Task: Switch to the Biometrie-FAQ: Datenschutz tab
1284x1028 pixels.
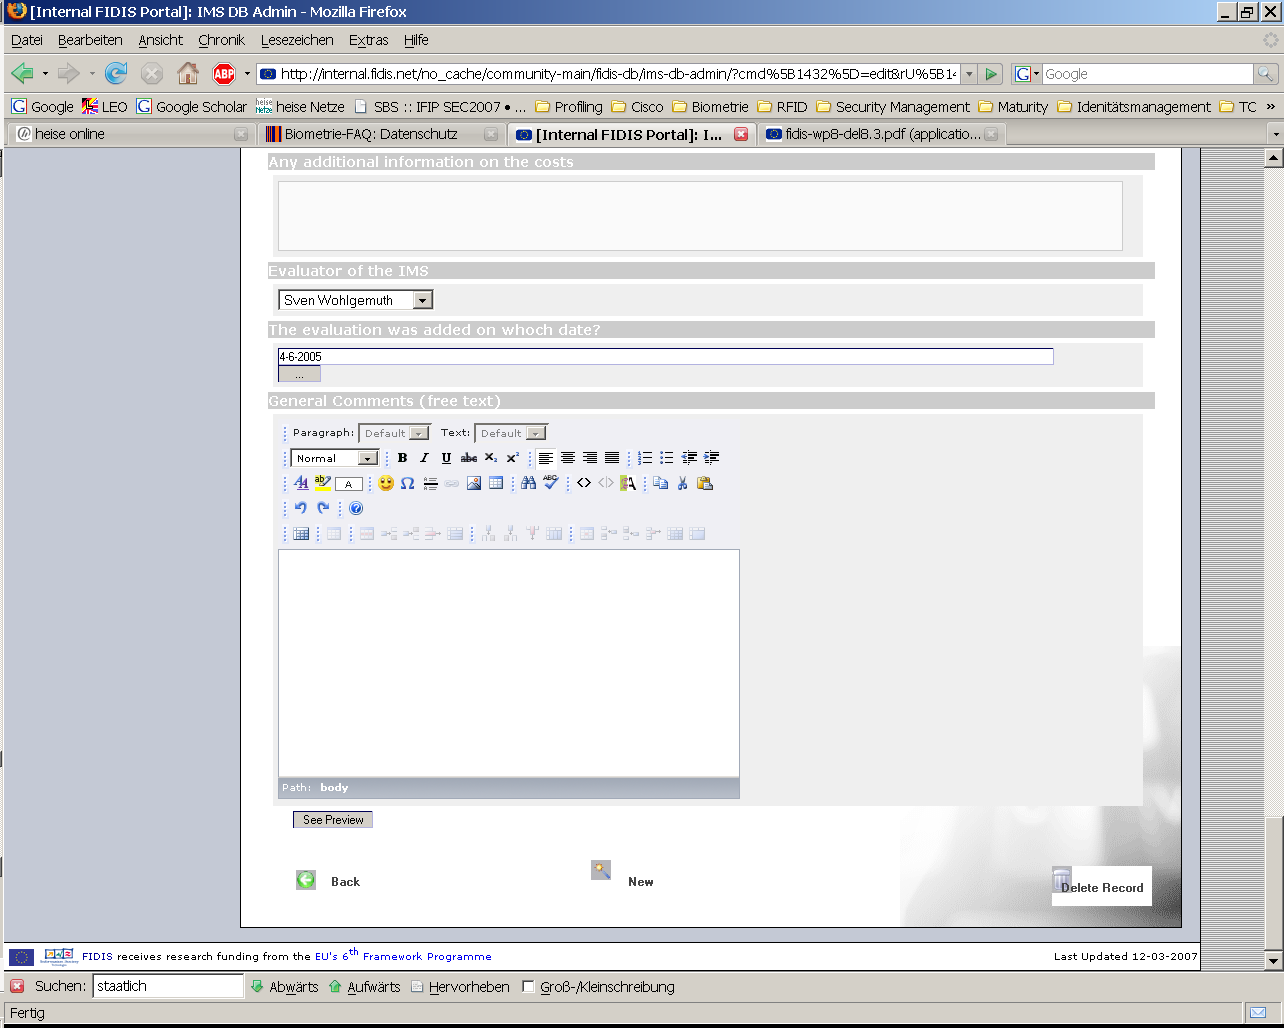Action: coord(370,134)
